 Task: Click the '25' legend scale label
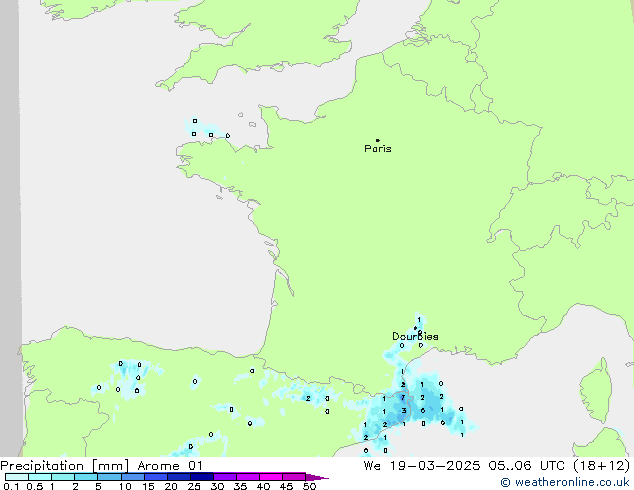194,486
